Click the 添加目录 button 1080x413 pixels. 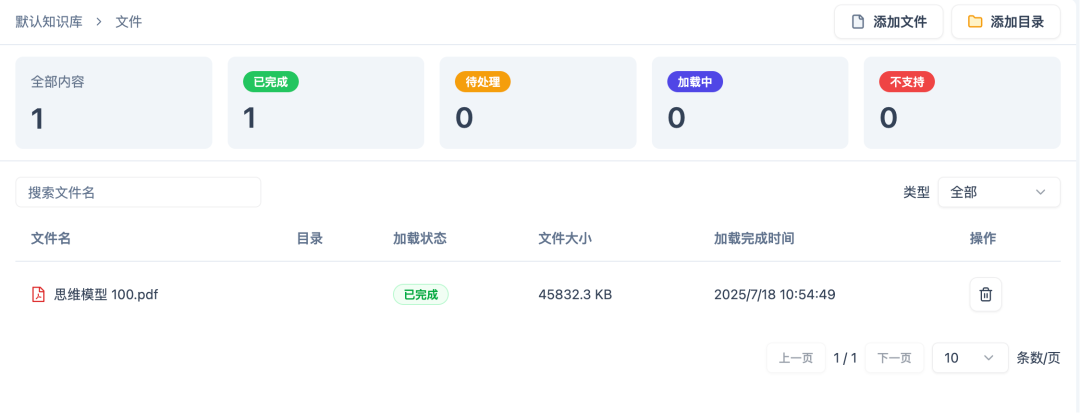(x=1006, y=22)
